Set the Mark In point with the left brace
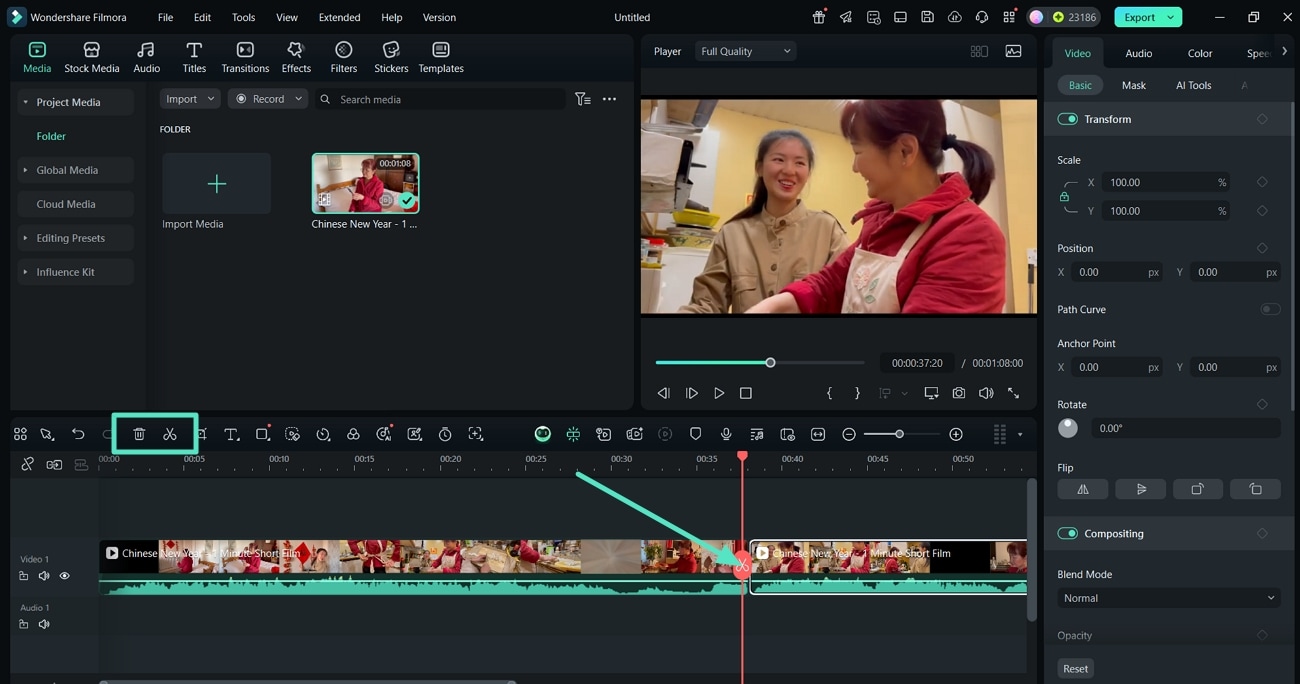Viewport: 1300px width, 684px height. 829,393
